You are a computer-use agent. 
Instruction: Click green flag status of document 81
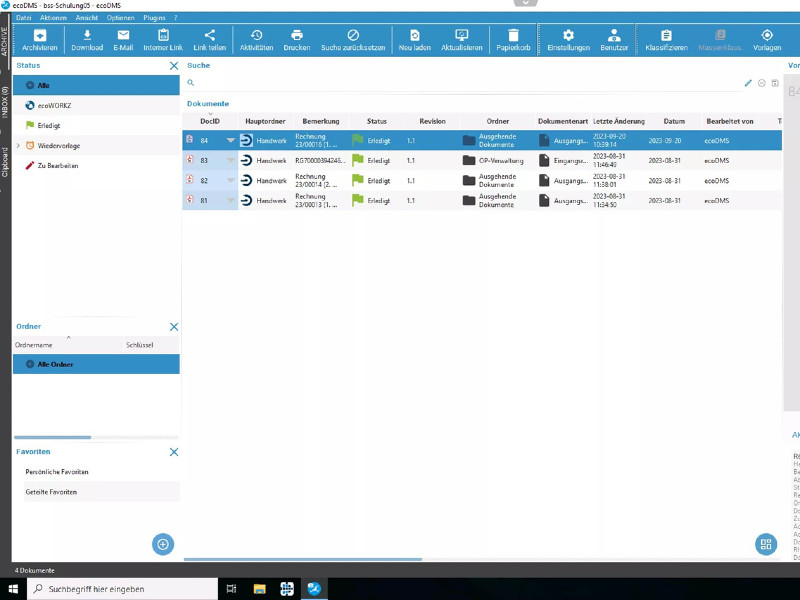pos(358,201)
